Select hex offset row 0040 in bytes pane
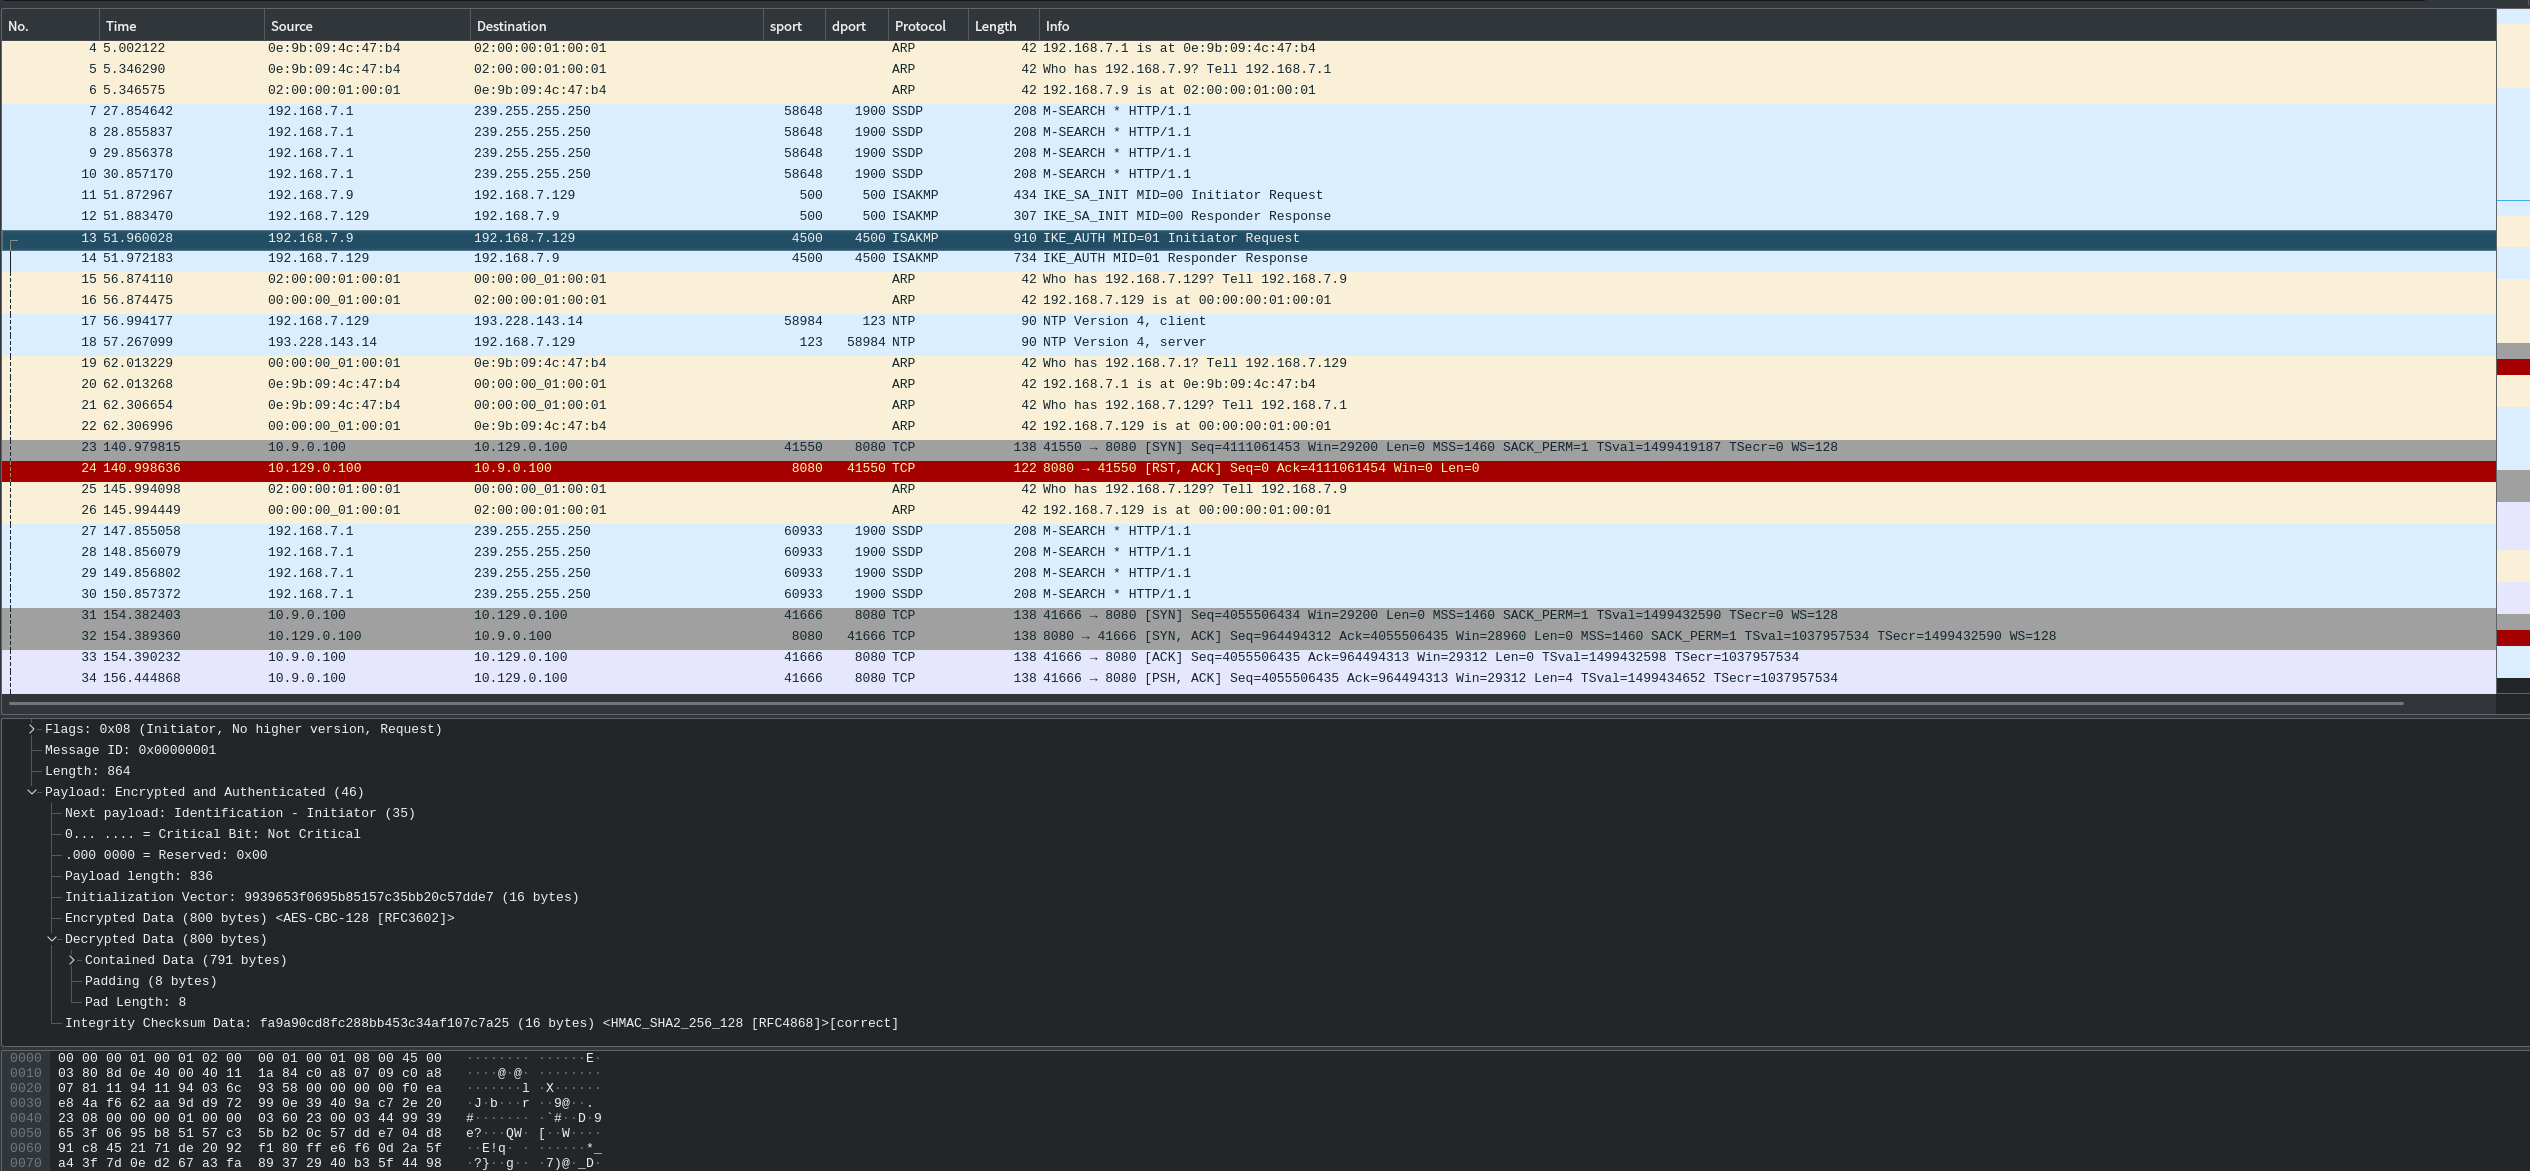 (26, 1118)
